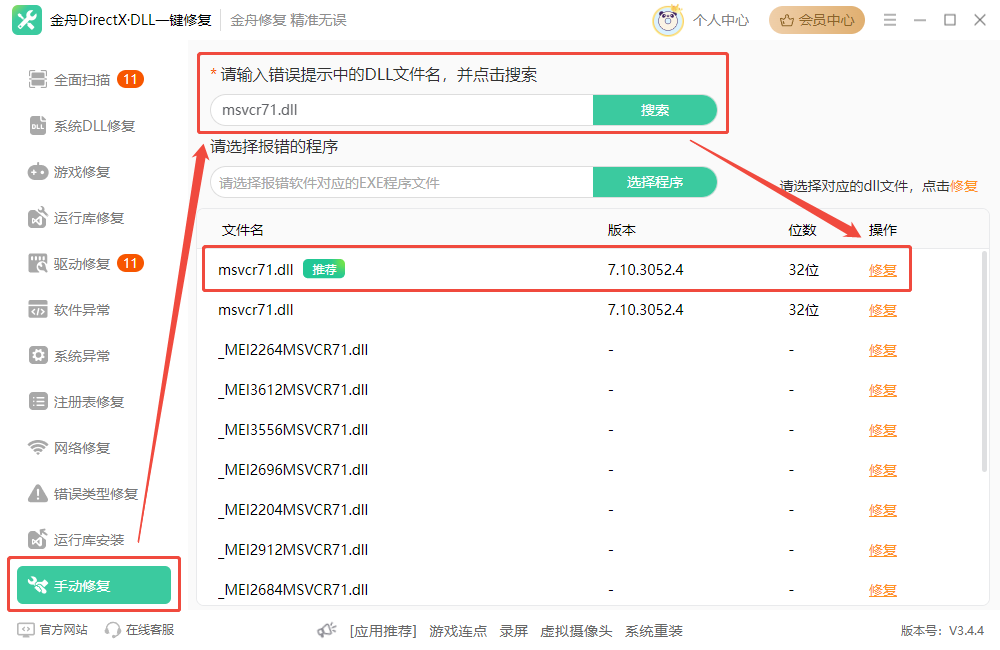1000x650 pixels.
Task: Open the hamburger menu icon
Action: pyautogui.click(x=890, y=20)
